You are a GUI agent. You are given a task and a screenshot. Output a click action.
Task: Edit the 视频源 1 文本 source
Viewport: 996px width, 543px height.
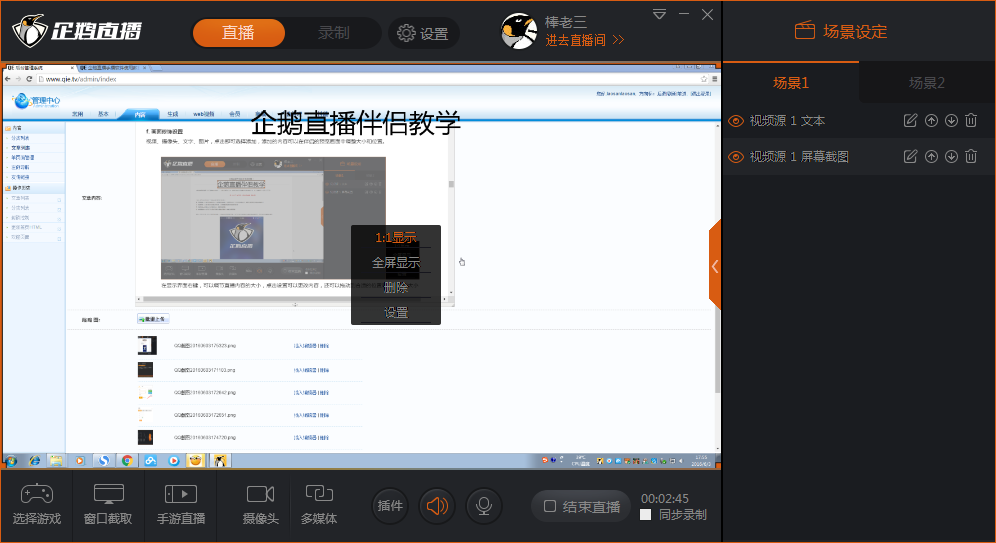tap(910, 120)
